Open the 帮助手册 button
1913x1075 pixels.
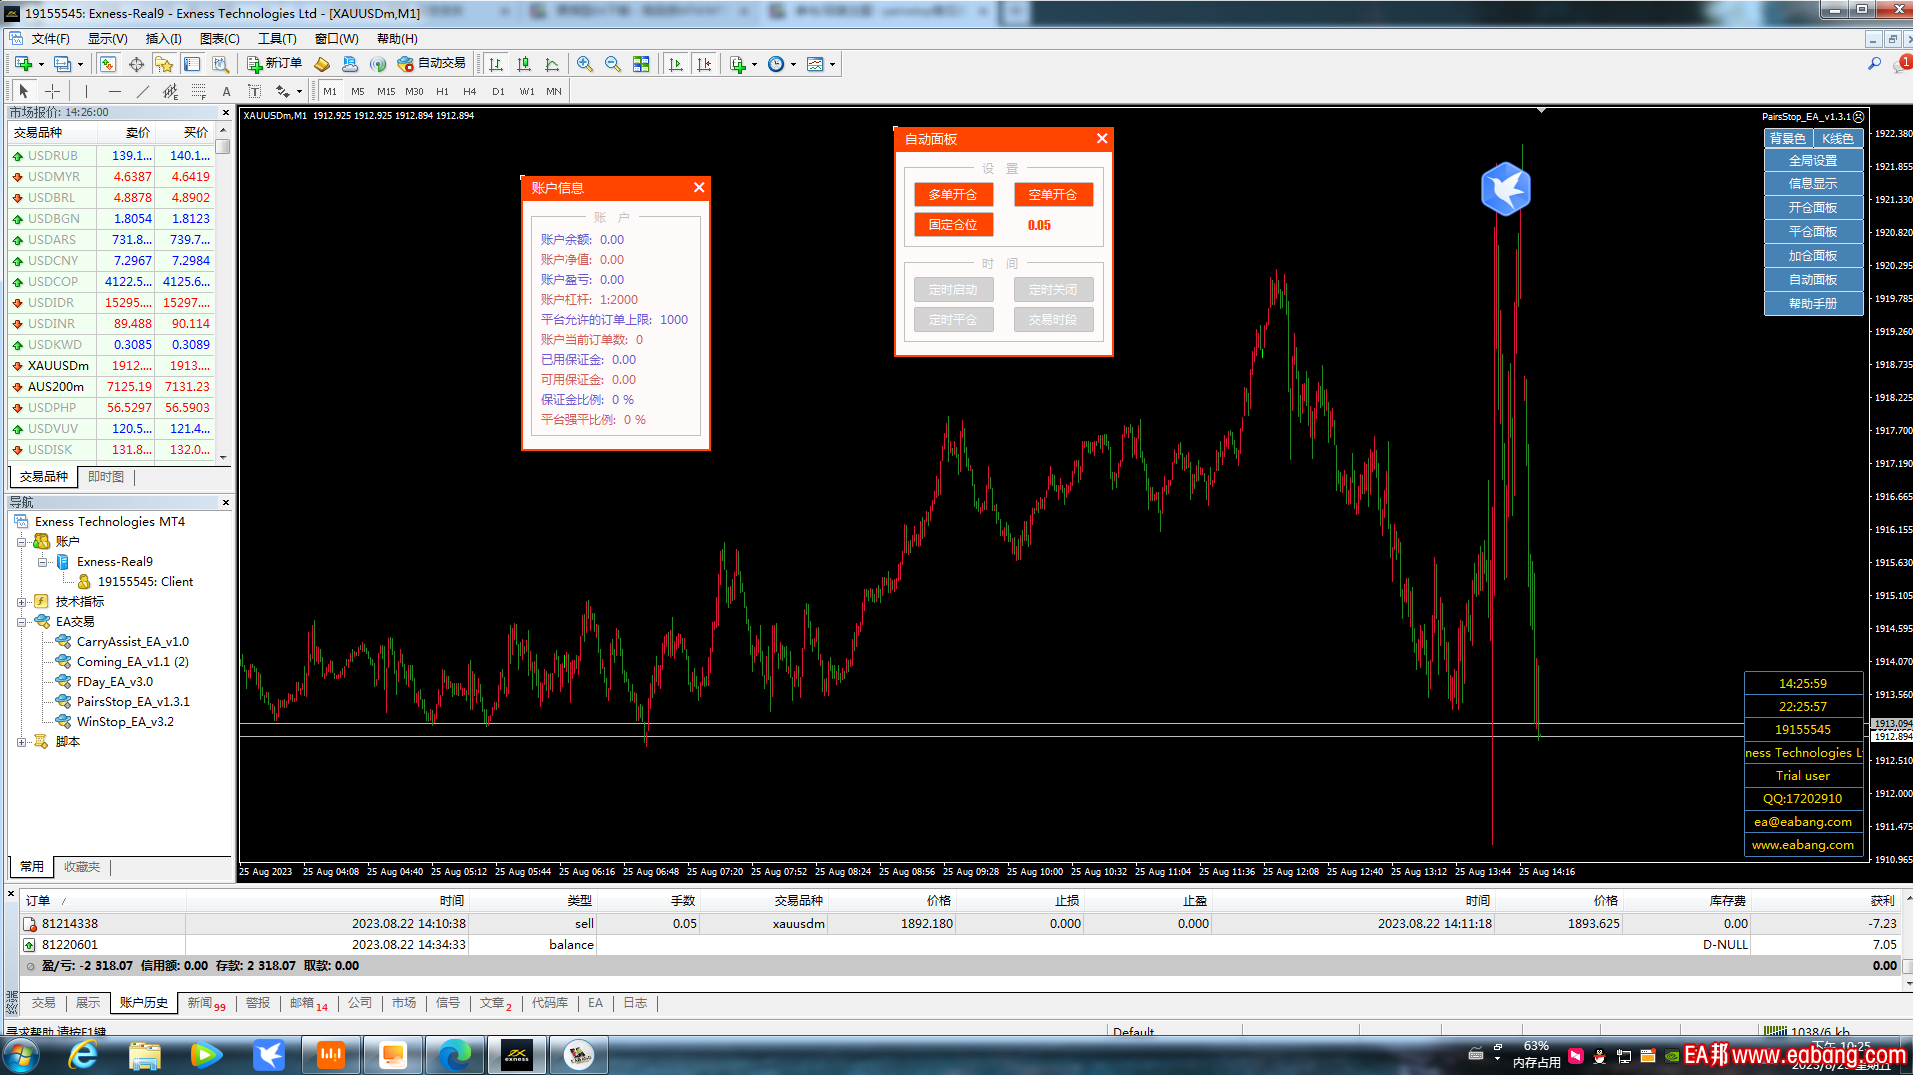click(1813, 304)
